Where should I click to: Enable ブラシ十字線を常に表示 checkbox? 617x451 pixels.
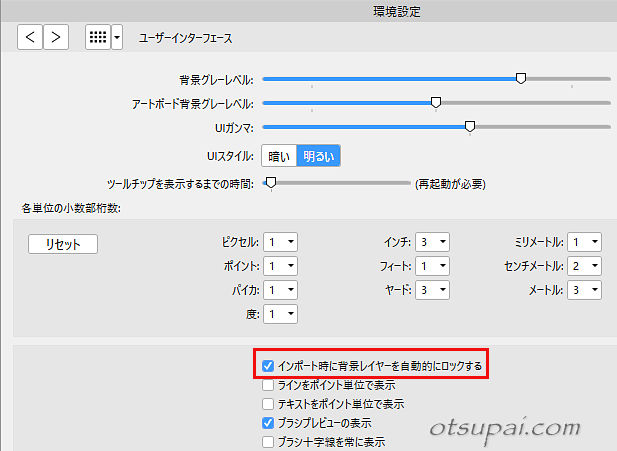267,441
